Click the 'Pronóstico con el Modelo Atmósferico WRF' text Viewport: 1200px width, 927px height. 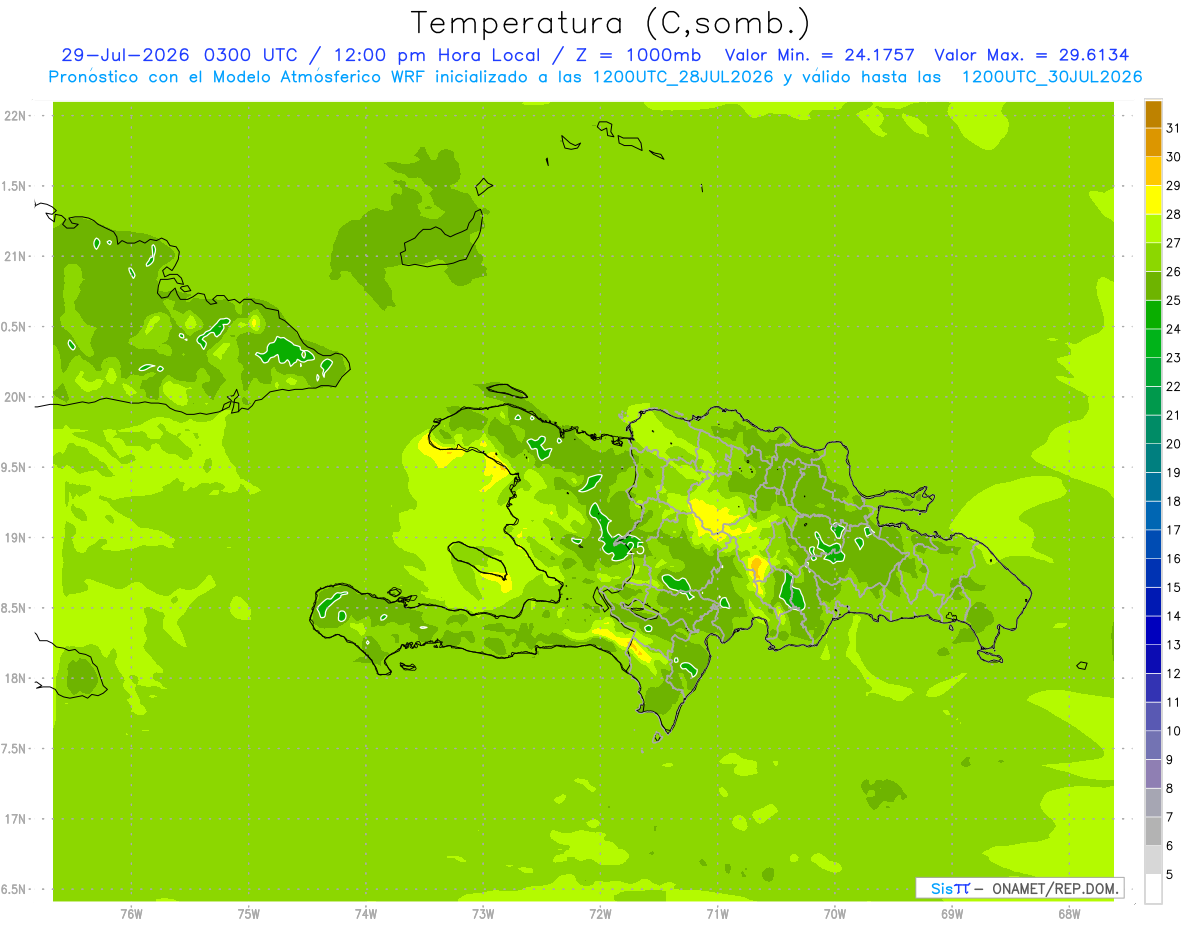pyautogui.click(x=238, y=77)
